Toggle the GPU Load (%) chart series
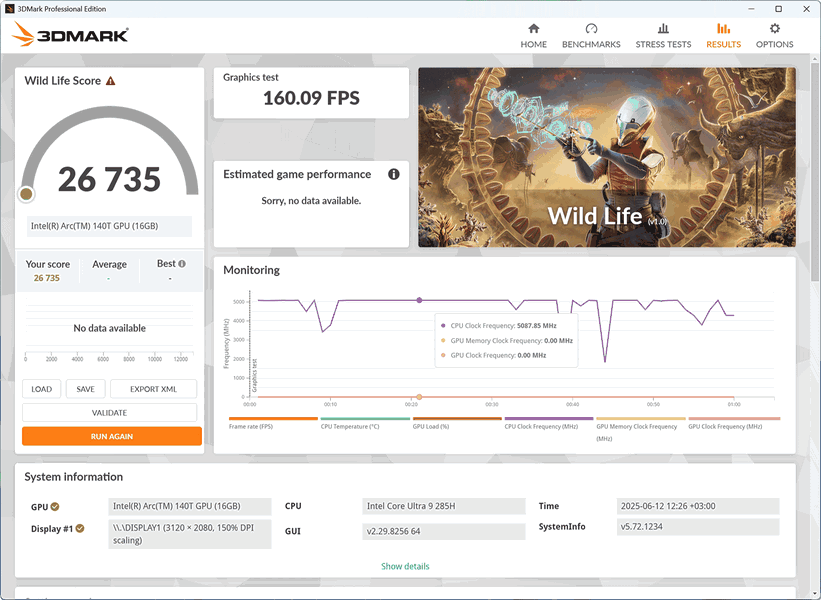821x600 pixels. coord(457,424)
